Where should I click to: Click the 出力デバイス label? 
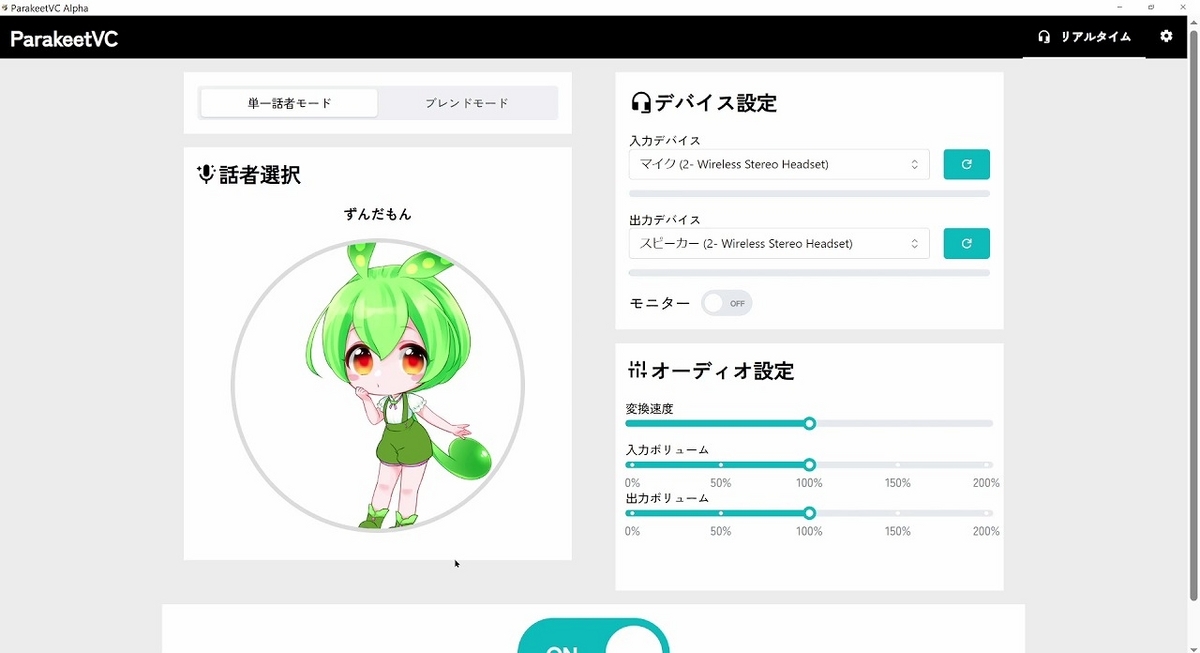[665, 220]
